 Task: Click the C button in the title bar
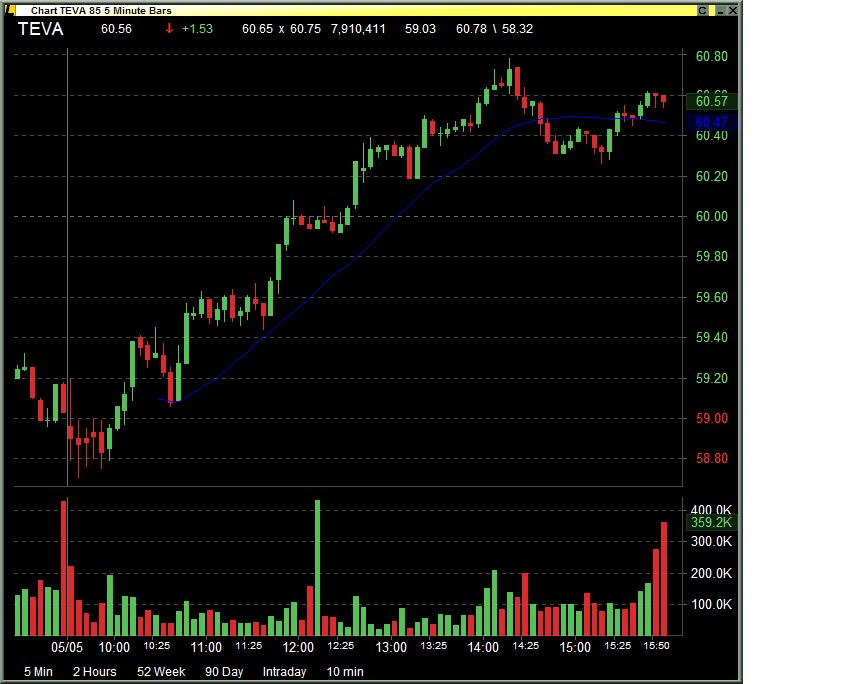coord(702,10)
